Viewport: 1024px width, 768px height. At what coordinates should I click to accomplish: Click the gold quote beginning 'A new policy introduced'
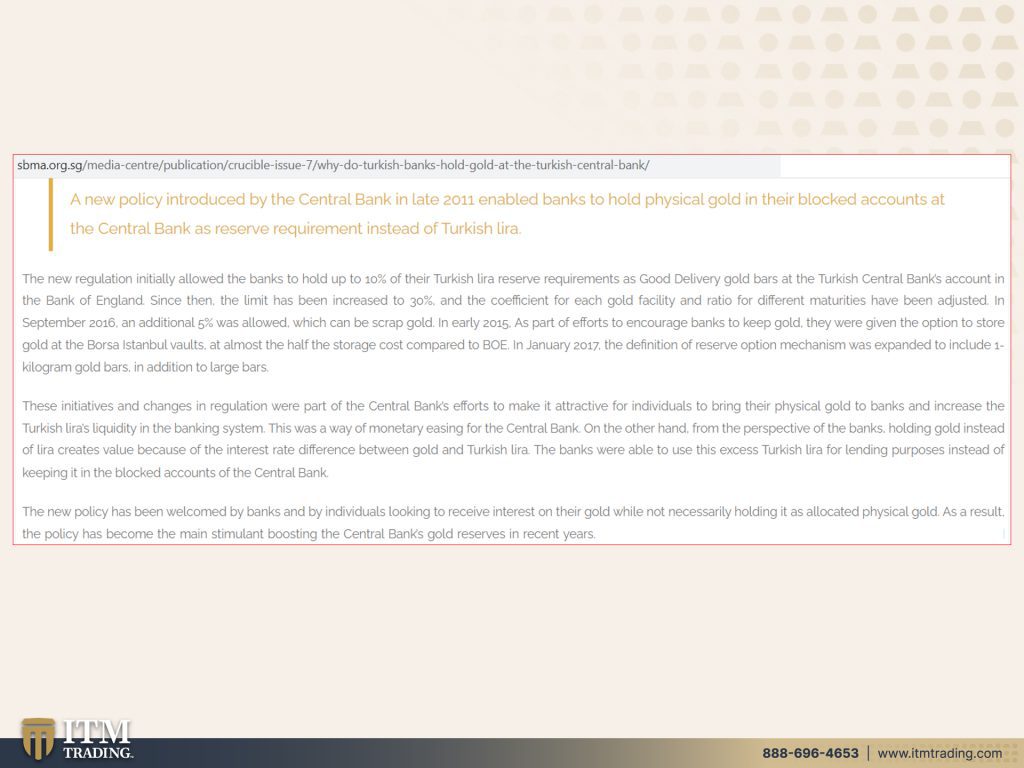click(507, 214)
